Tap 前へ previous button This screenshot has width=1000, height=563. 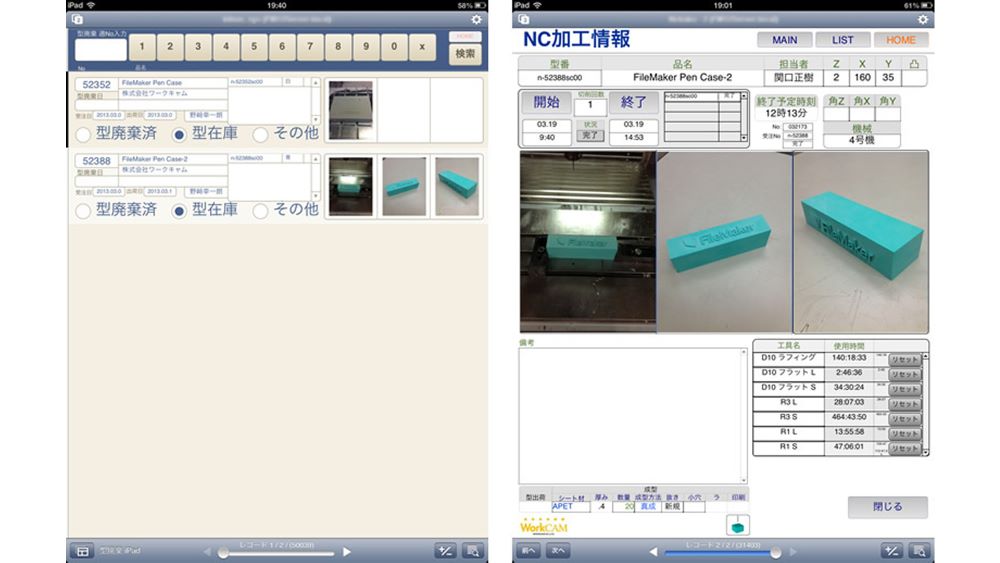coord(528,551)
